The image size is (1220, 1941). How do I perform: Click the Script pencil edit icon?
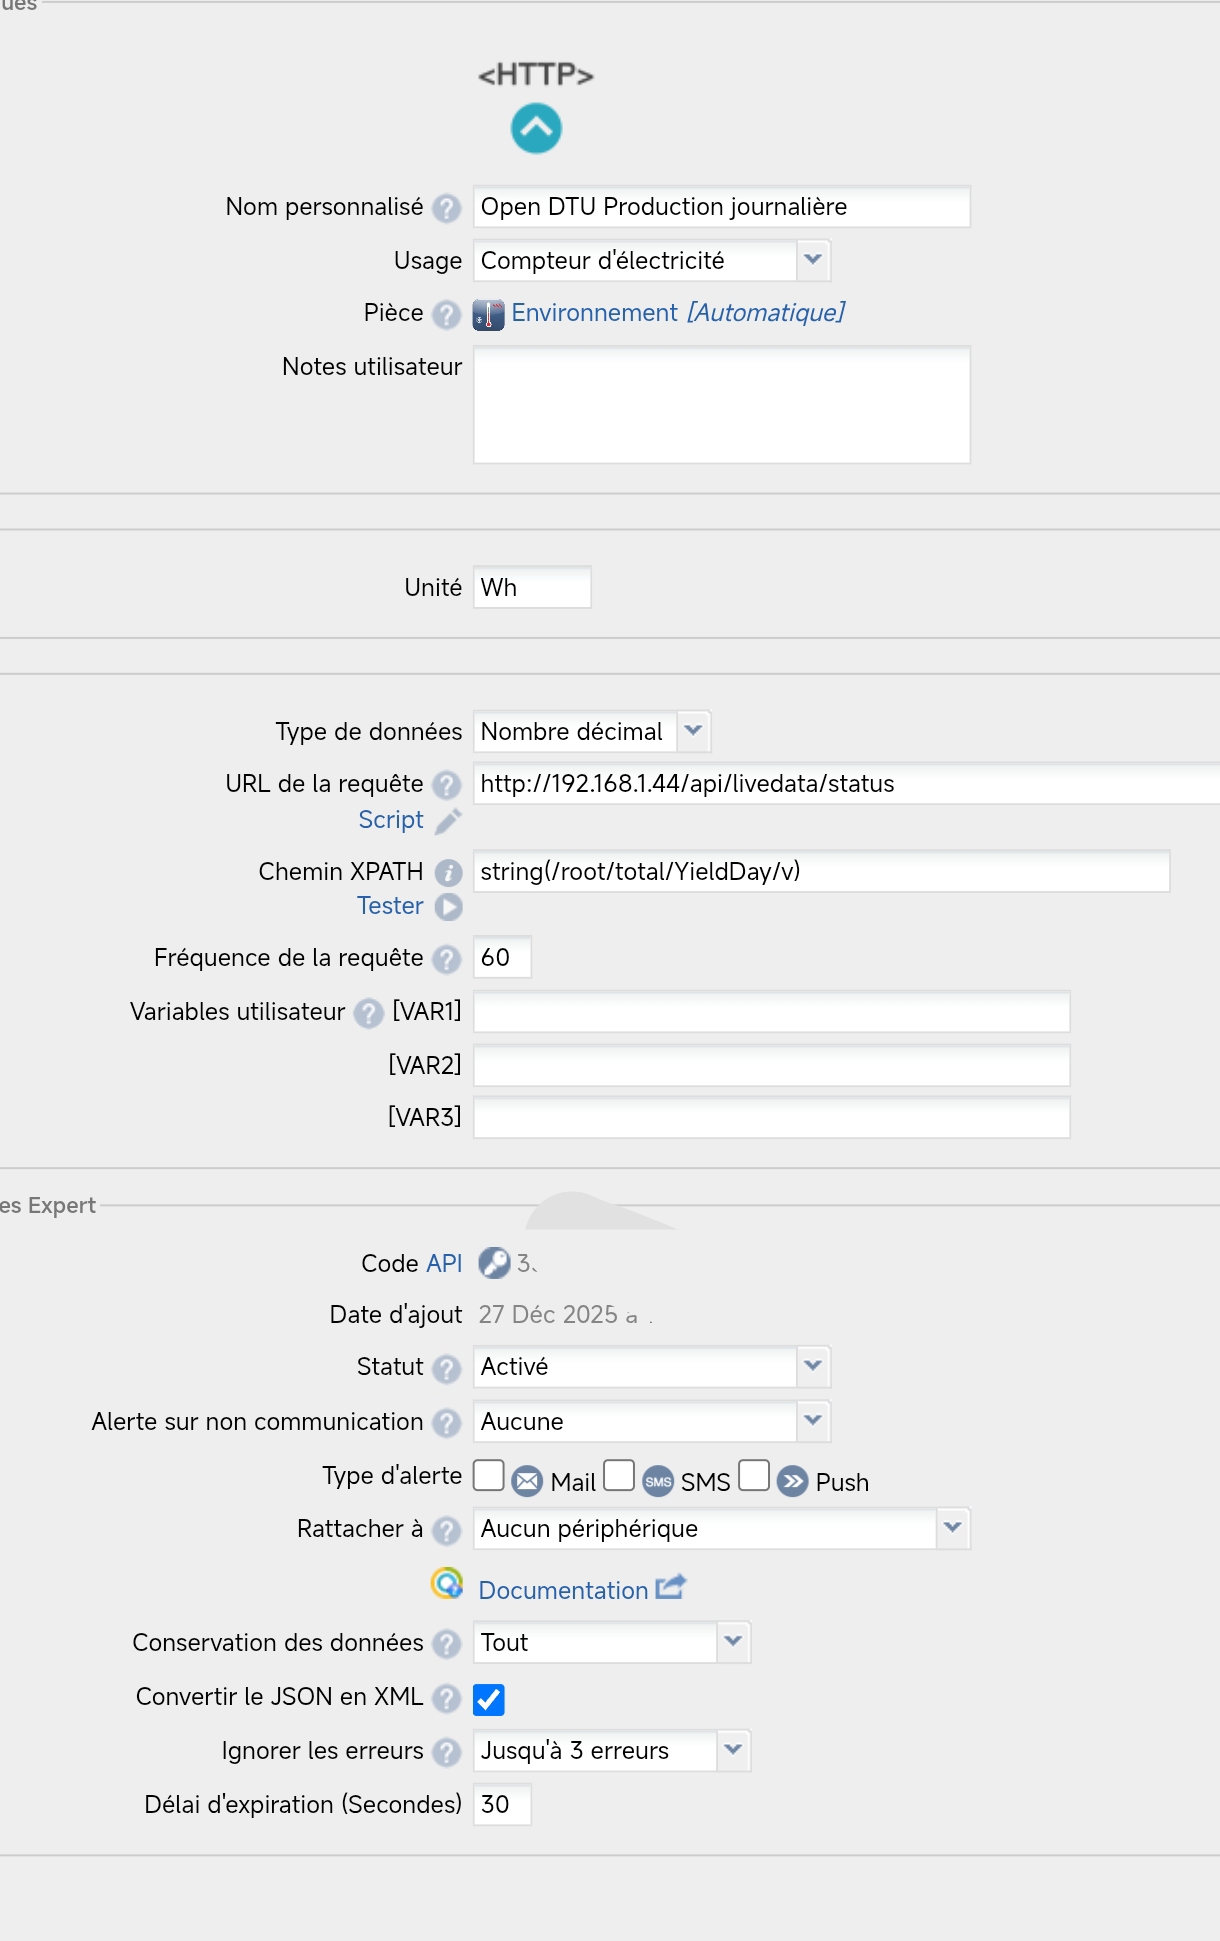(448, 820)
